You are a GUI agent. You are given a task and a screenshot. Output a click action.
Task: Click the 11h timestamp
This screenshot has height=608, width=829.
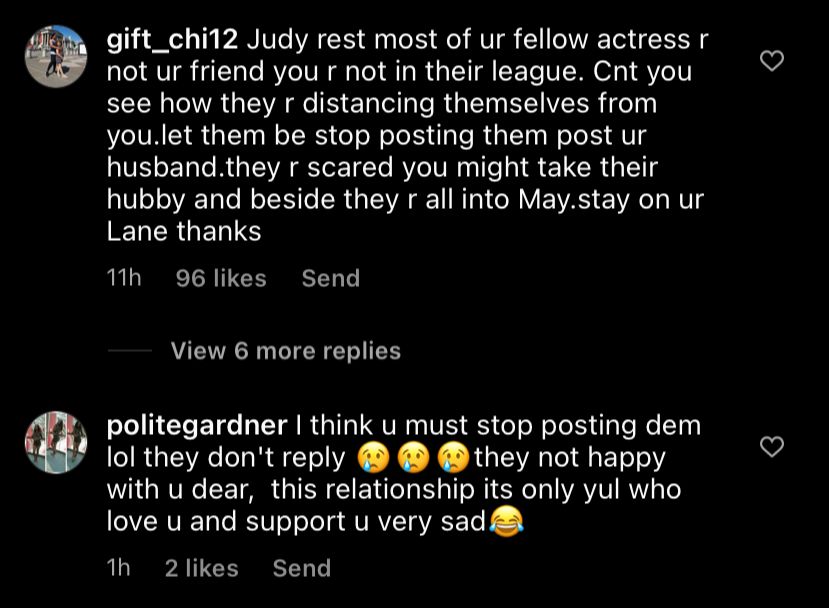pos(123,278)
